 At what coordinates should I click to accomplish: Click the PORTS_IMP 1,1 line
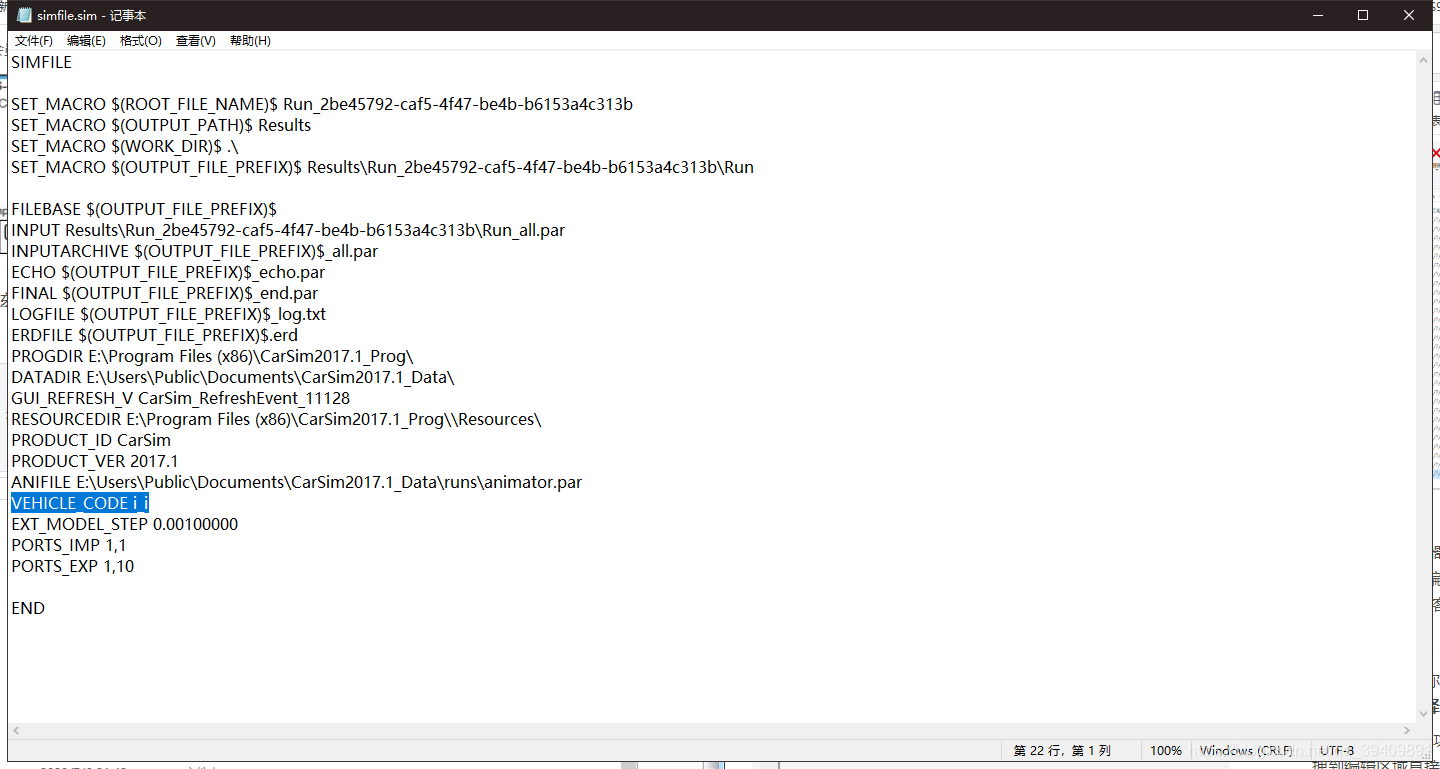[69, 545]
